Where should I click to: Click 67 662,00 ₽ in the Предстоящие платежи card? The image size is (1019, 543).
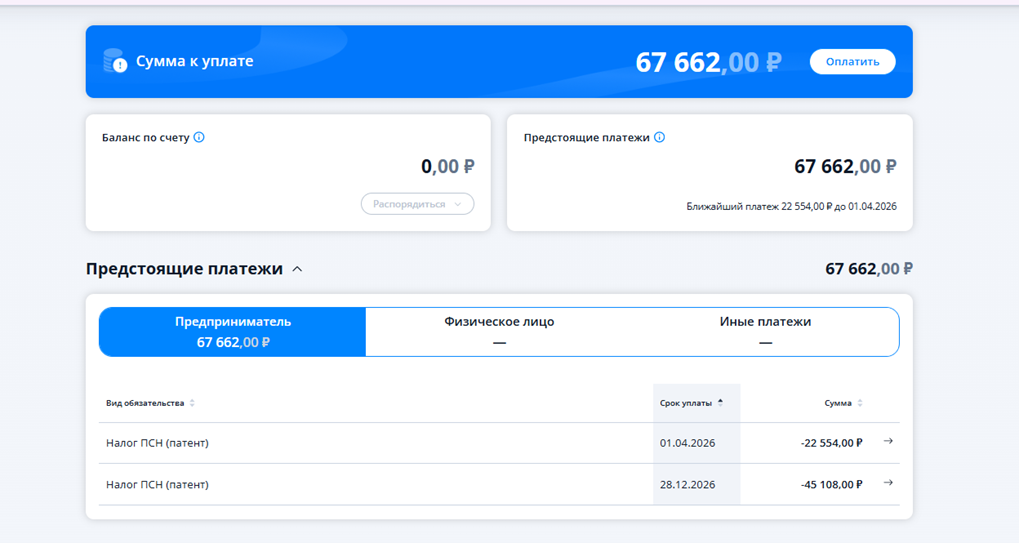tap(845, 166)
